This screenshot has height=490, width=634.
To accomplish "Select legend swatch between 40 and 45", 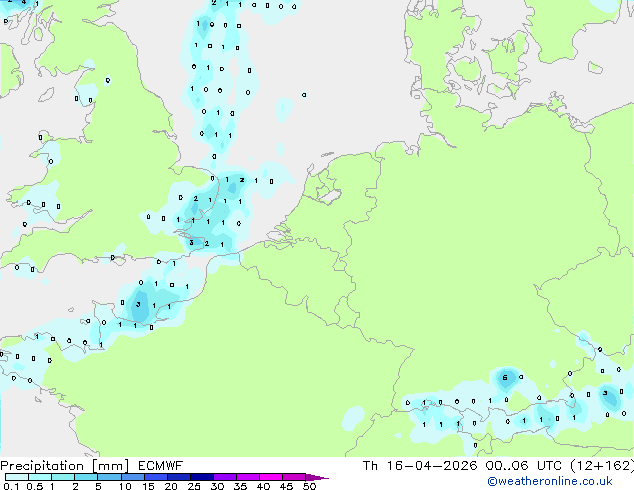I will [271, 477].
